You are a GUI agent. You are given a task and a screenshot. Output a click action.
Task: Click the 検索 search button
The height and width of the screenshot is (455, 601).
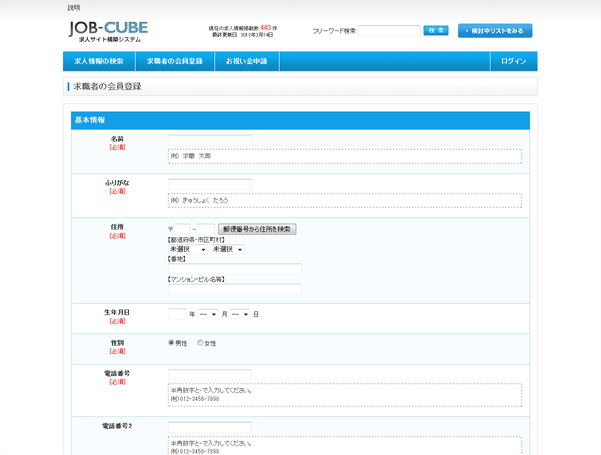(x=435, y=31)
